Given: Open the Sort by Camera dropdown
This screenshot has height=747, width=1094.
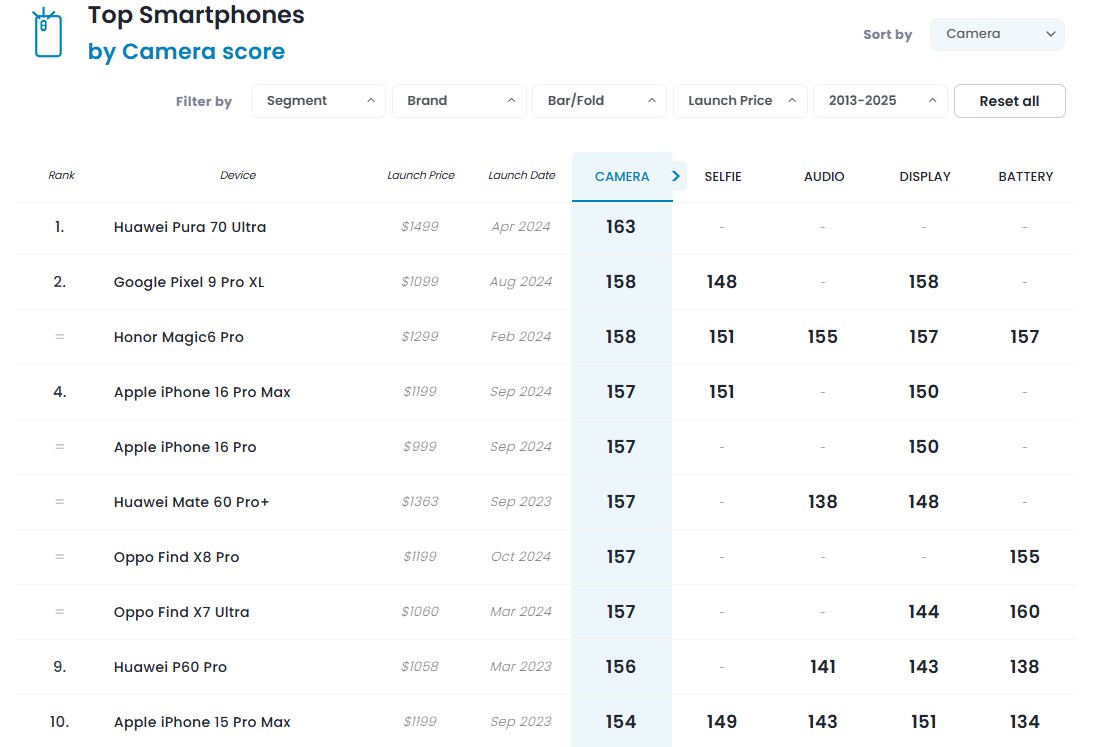Looking at the screenshot, I should tap(997, 34).
